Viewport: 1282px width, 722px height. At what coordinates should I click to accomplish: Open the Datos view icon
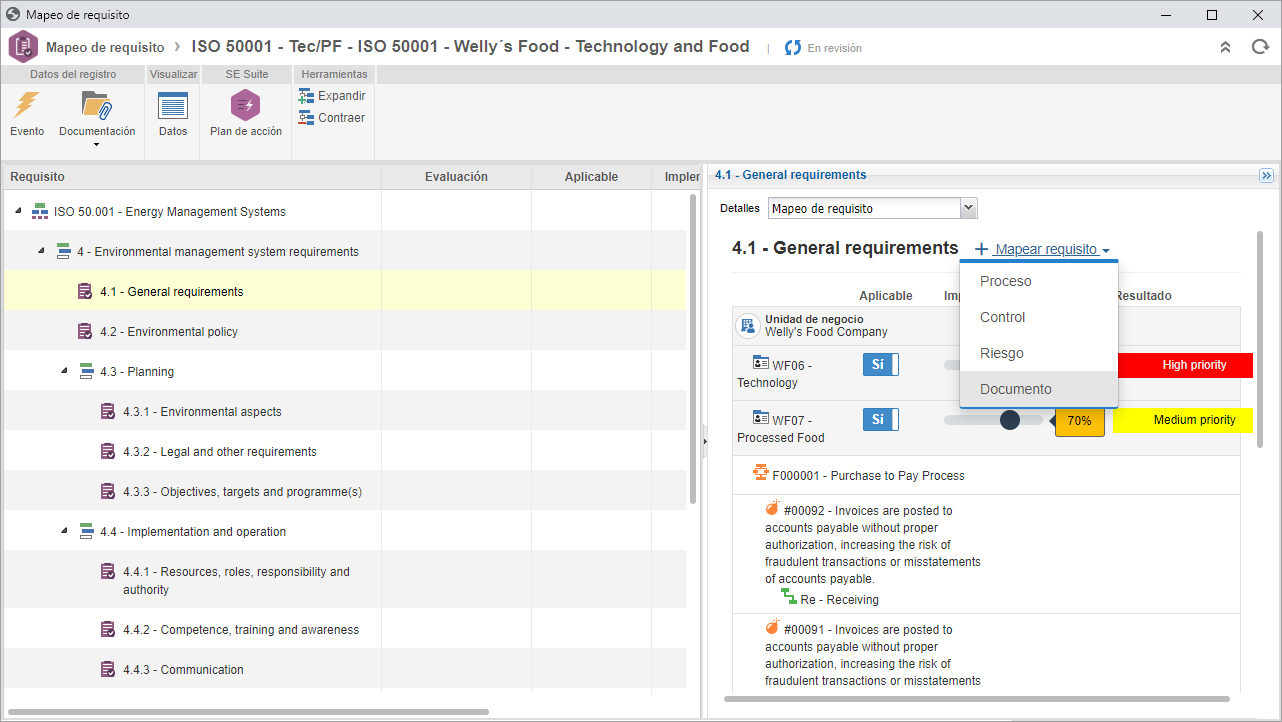(x=173, y=105)
